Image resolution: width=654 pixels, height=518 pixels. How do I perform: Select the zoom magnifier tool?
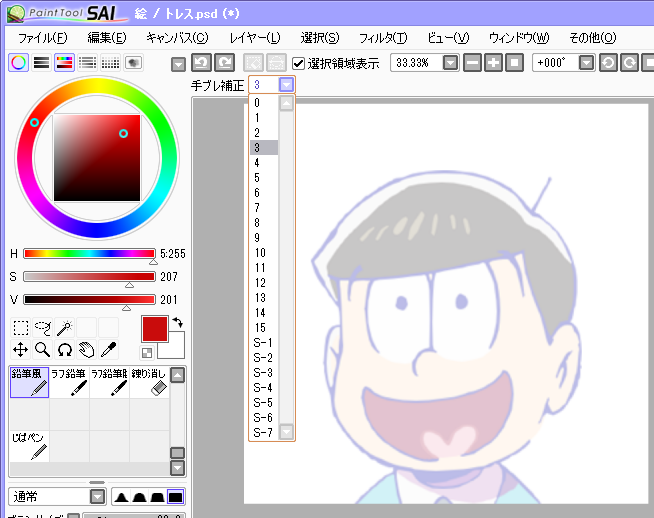point(43,350)
